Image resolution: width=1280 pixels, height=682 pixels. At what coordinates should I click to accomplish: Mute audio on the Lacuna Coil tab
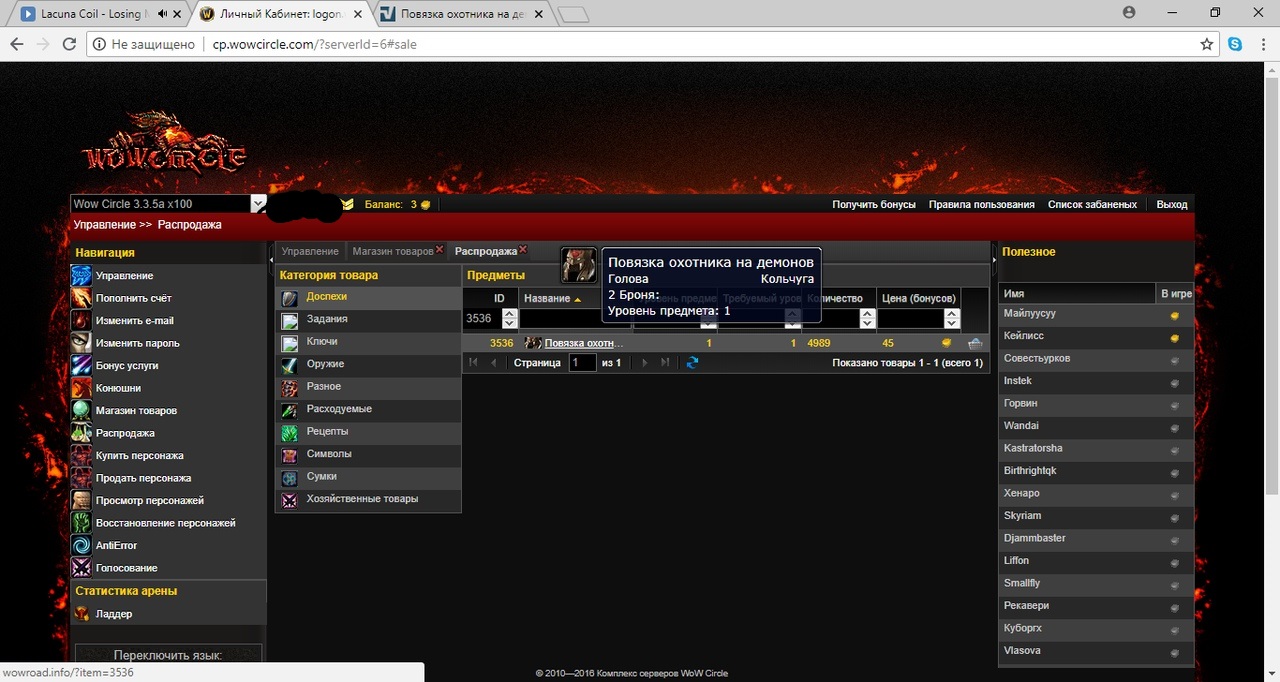(x=163, y=14)
